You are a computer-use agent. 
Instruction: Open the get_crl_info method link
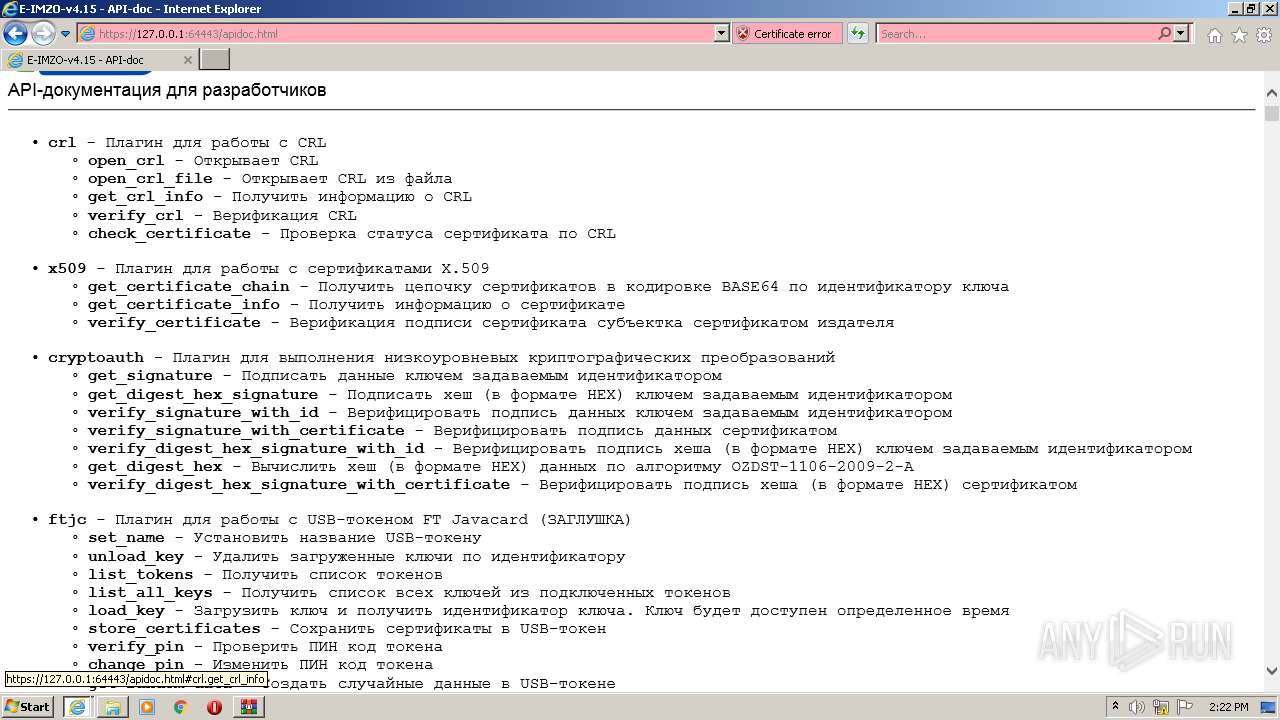point(145,197)
